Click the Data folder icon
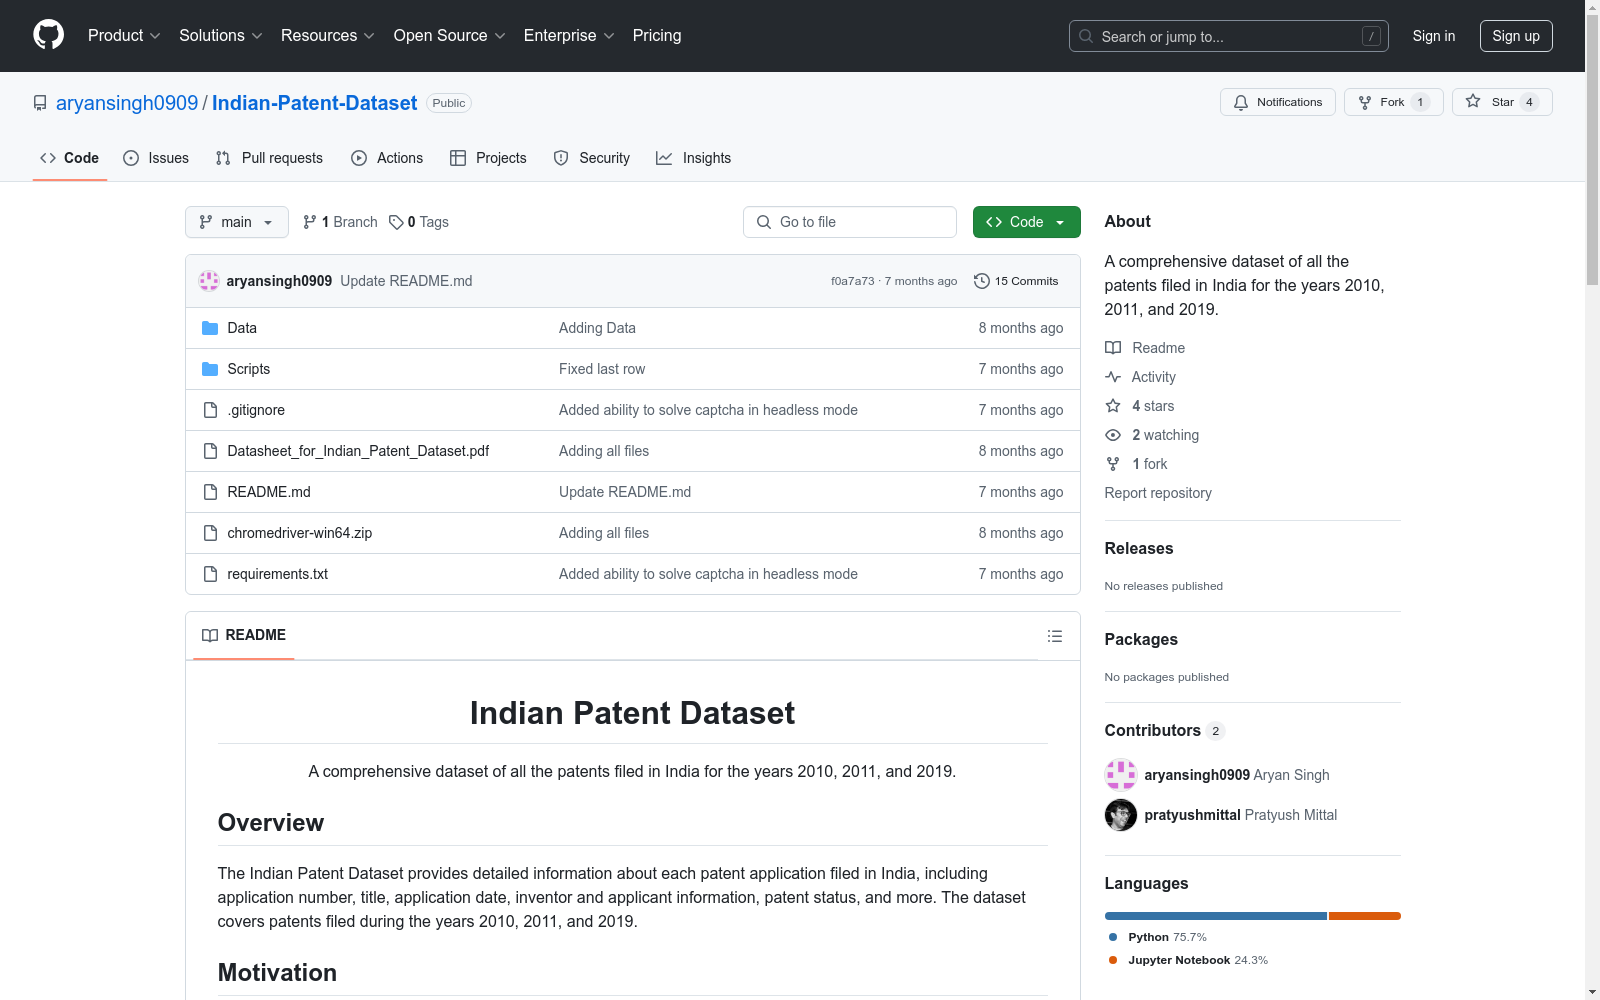Viewport: 1600px width, 1000px height. pyautogui.click(x=210, y=328)
